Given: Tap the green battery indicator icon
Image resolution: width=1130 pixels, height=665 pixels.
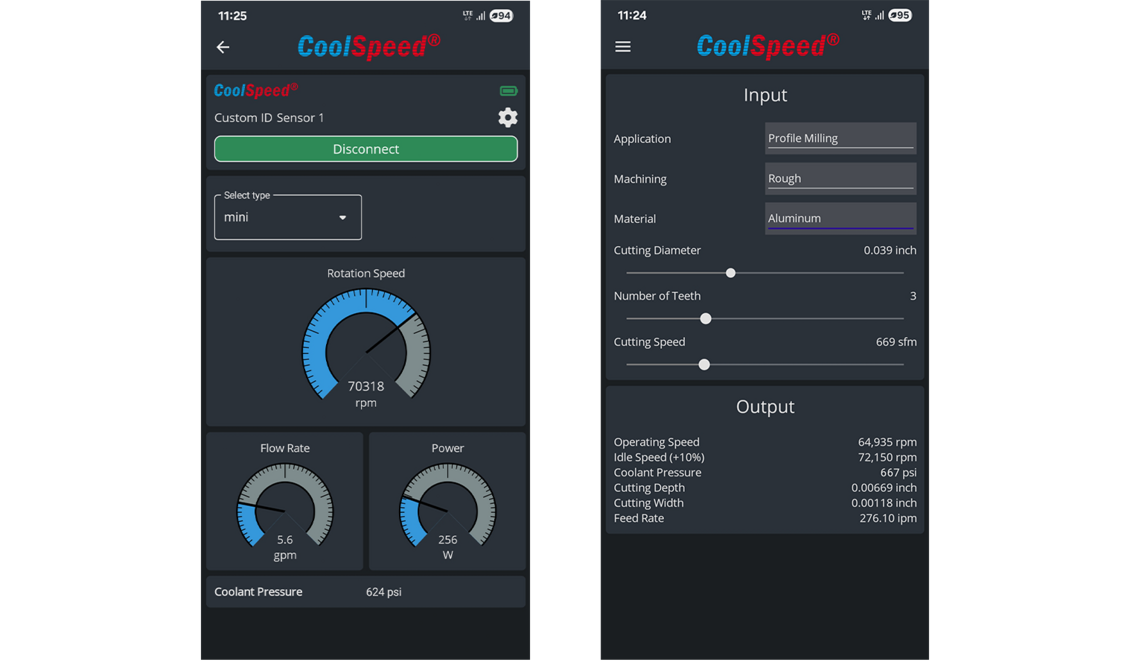Looking at the screenshot, I should click(x=508, y=91).
